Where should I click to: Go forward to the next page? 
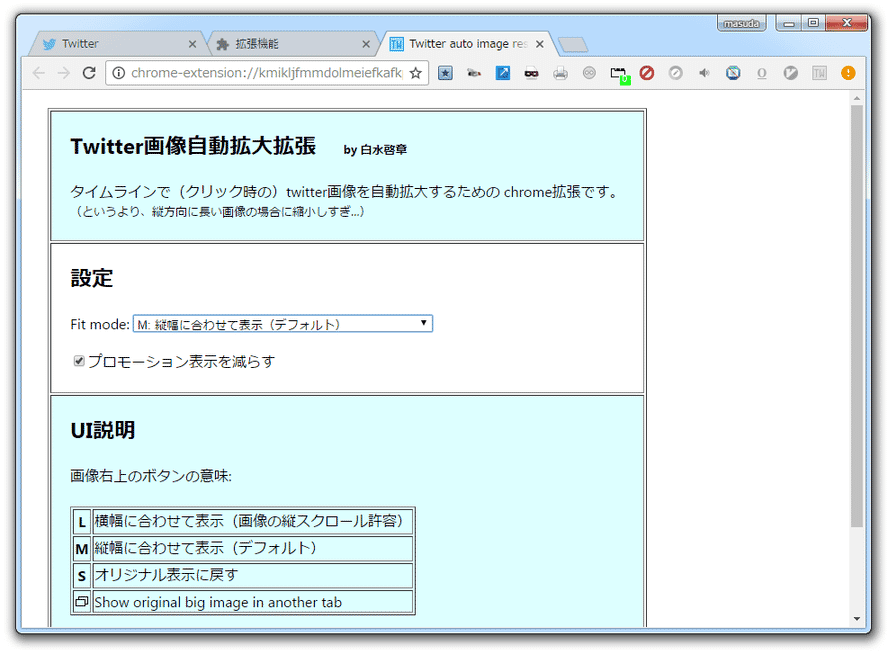click(x=63, y=72)
